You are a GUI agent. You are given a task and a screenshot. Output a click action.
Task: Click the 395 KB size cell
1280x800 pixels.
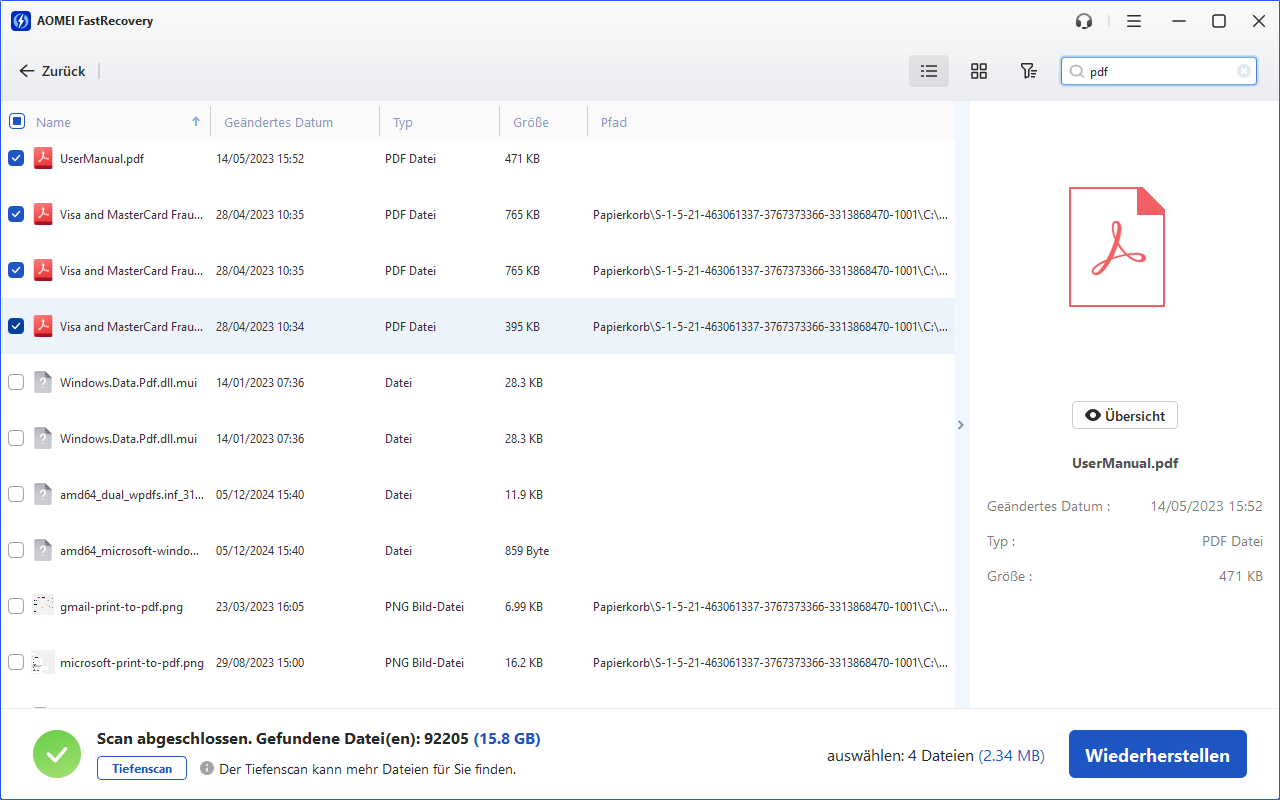click(522, 326)
